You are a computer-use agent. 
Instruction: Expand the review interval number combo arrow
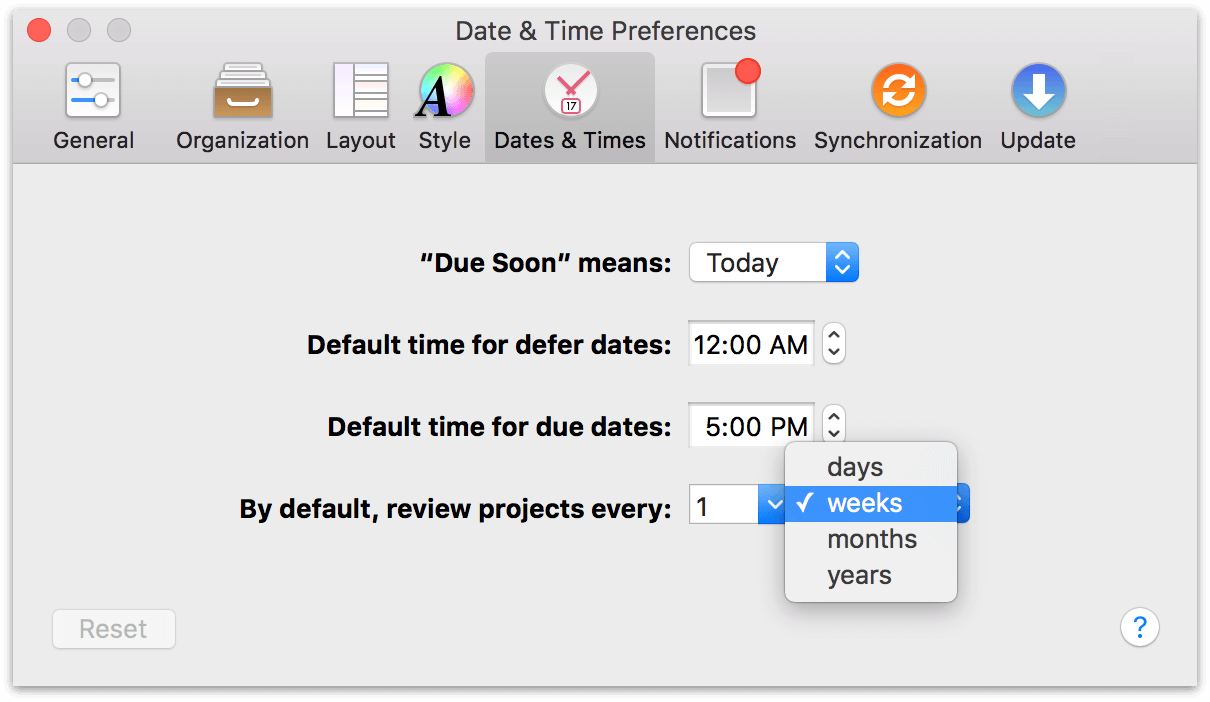click(x=772, y=506)
